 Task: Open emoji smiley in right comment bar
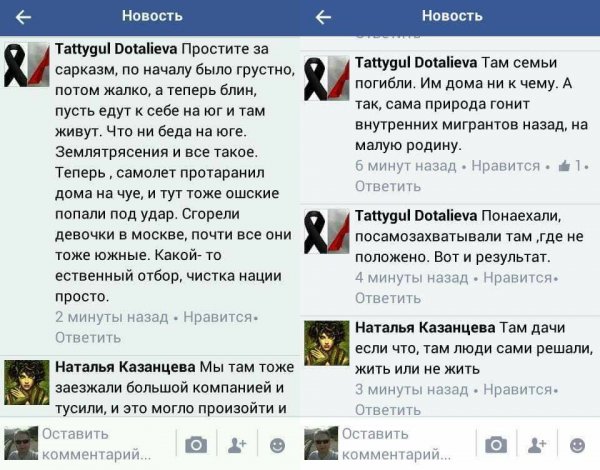pos(577,446)
